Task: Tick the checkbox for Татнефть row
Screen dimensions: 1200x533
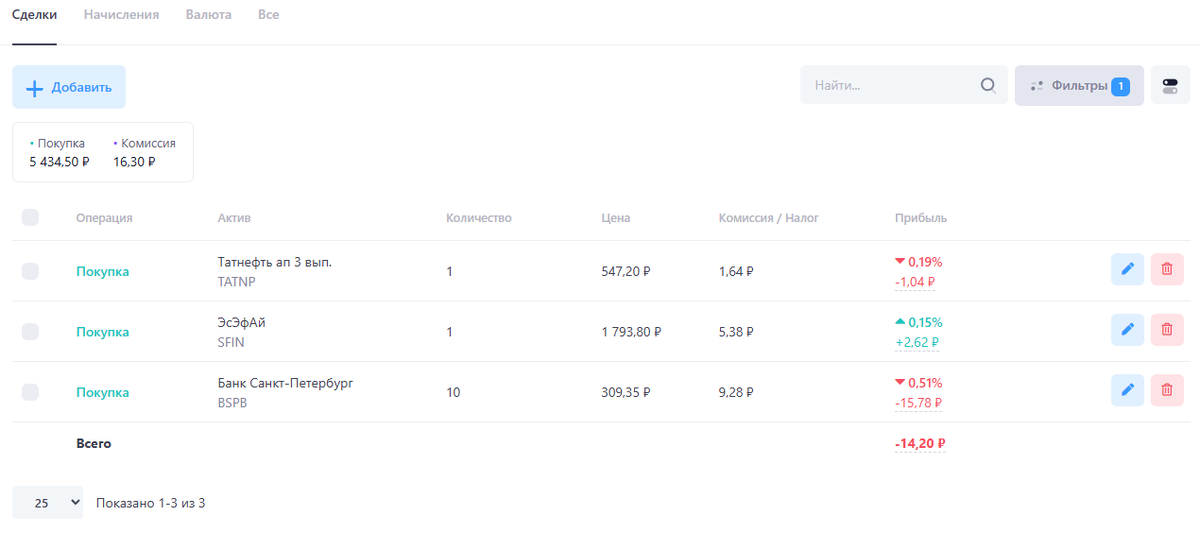Action: click(30, 271)
